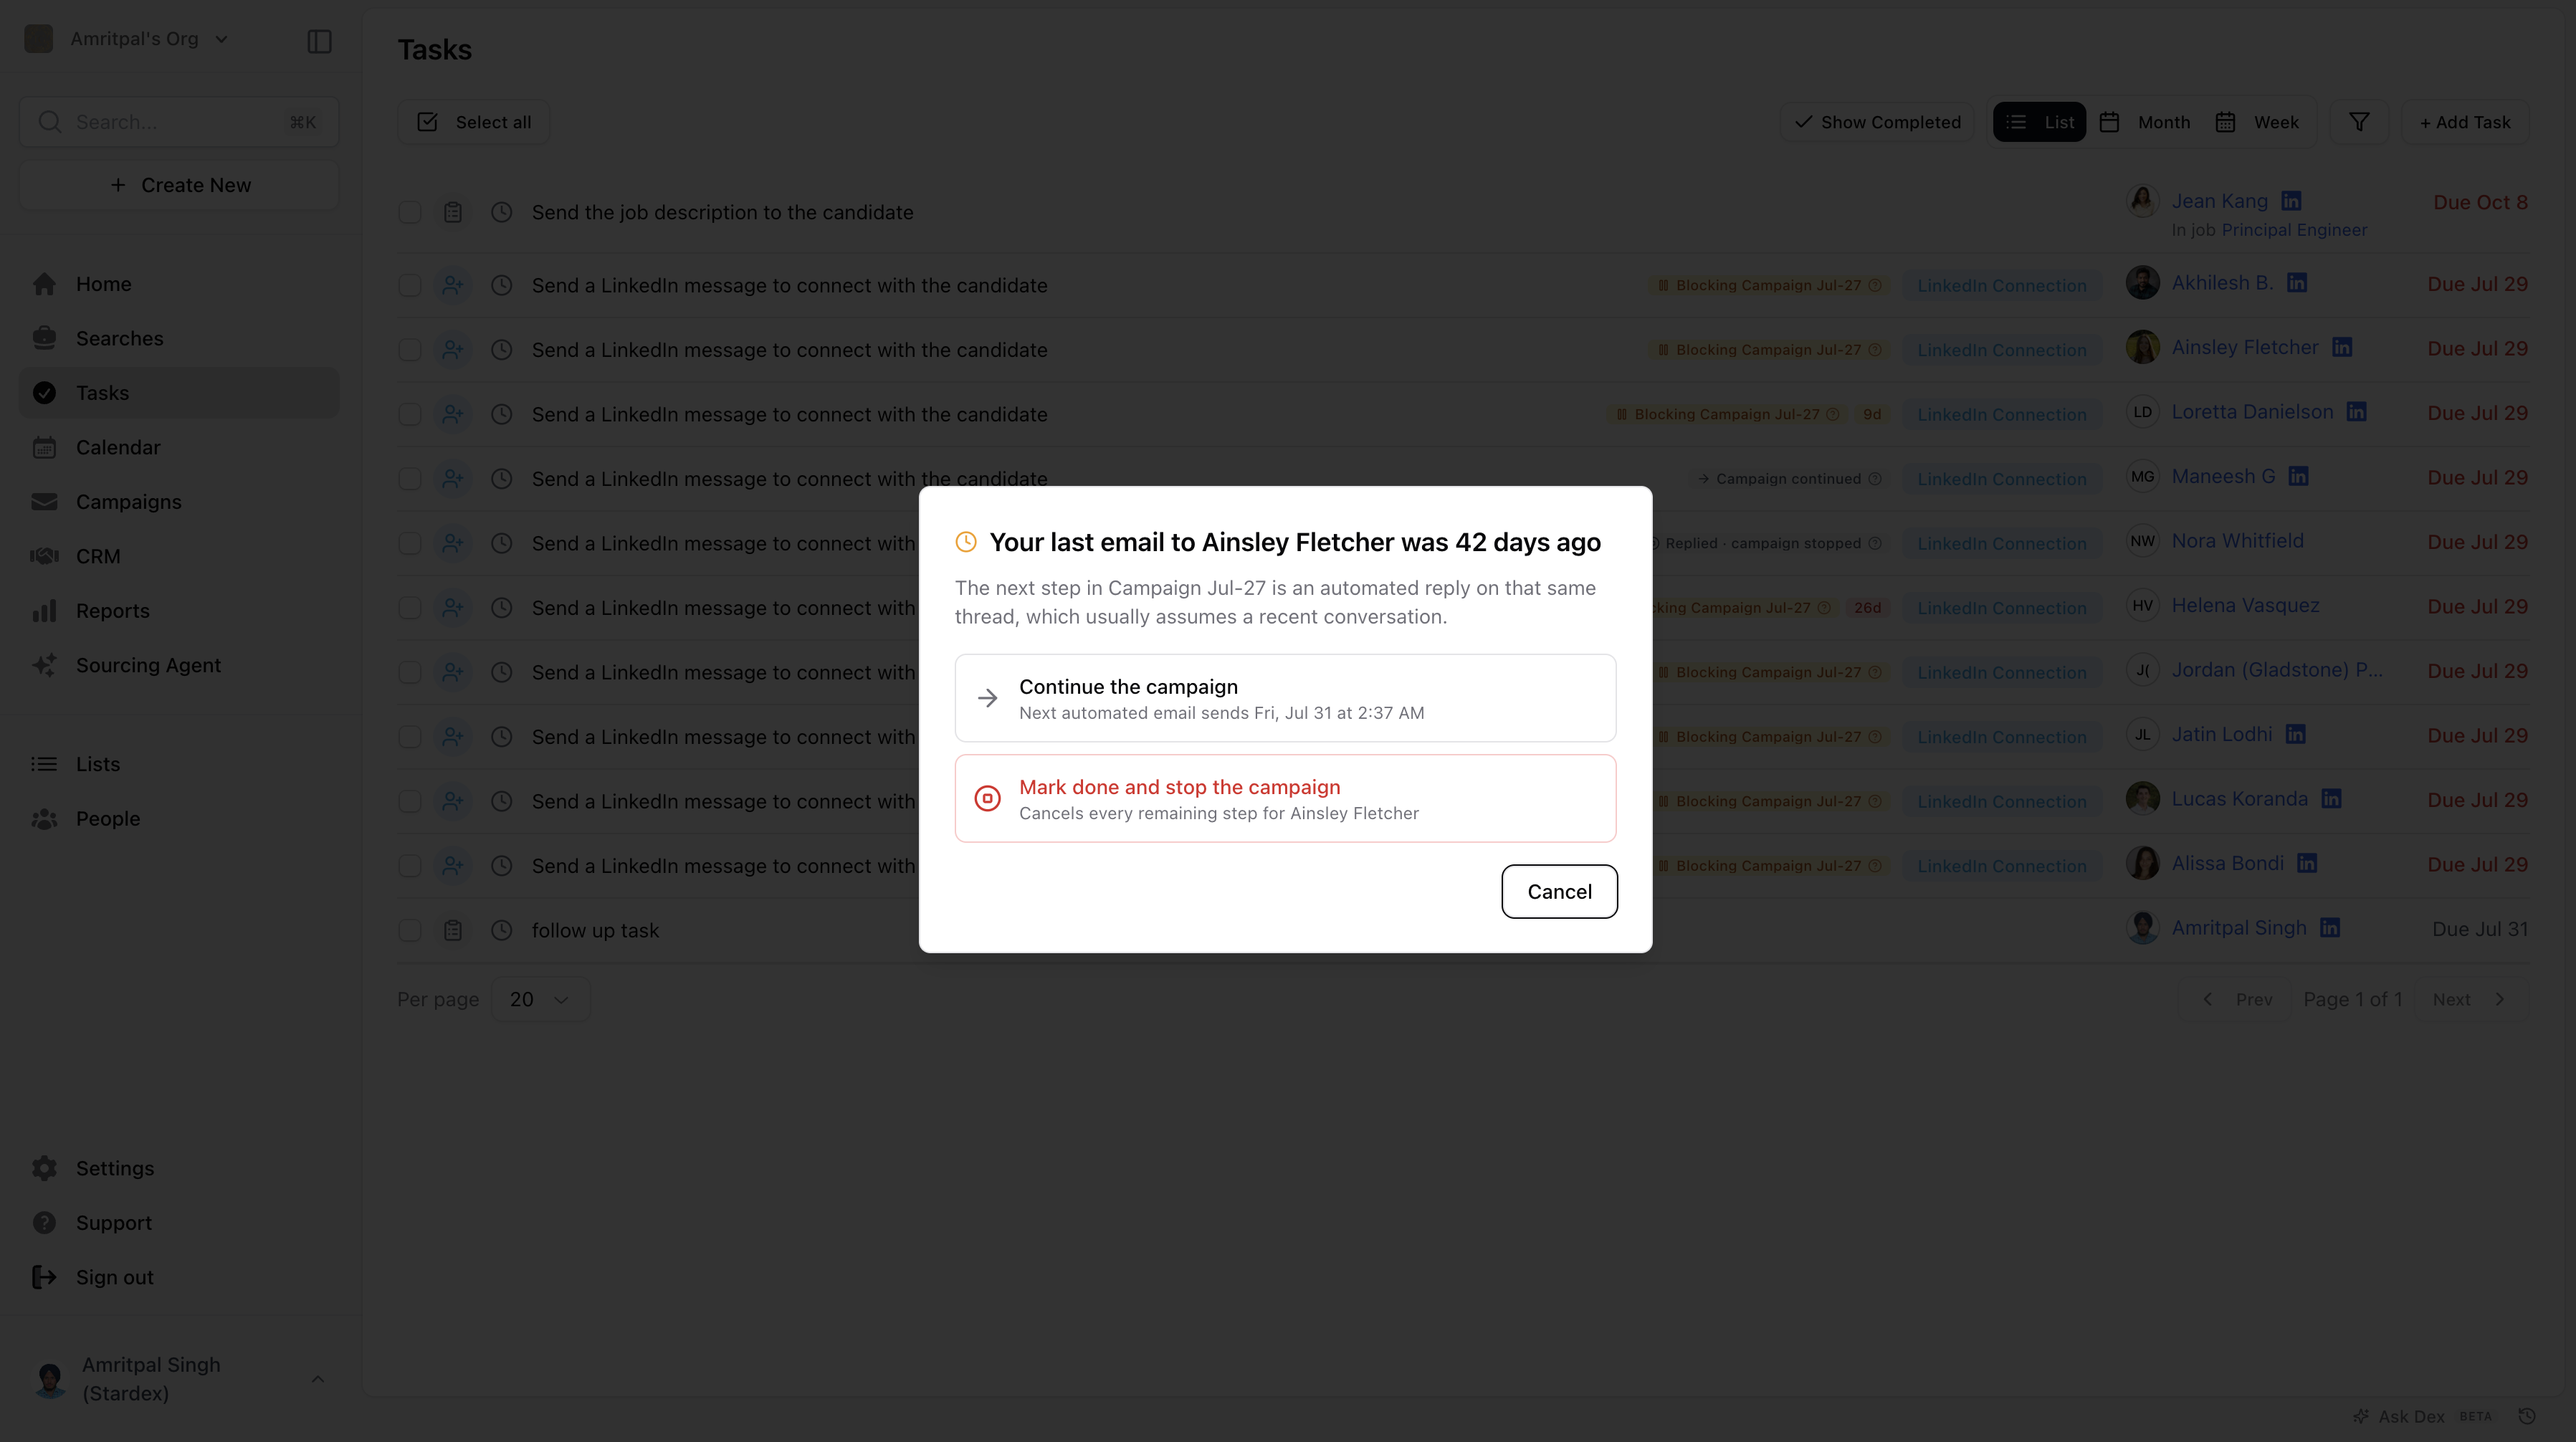This screenshot has height=1442, width=2576.
Task: Click the Support question mark icon
Action: tap(44, 1223)
